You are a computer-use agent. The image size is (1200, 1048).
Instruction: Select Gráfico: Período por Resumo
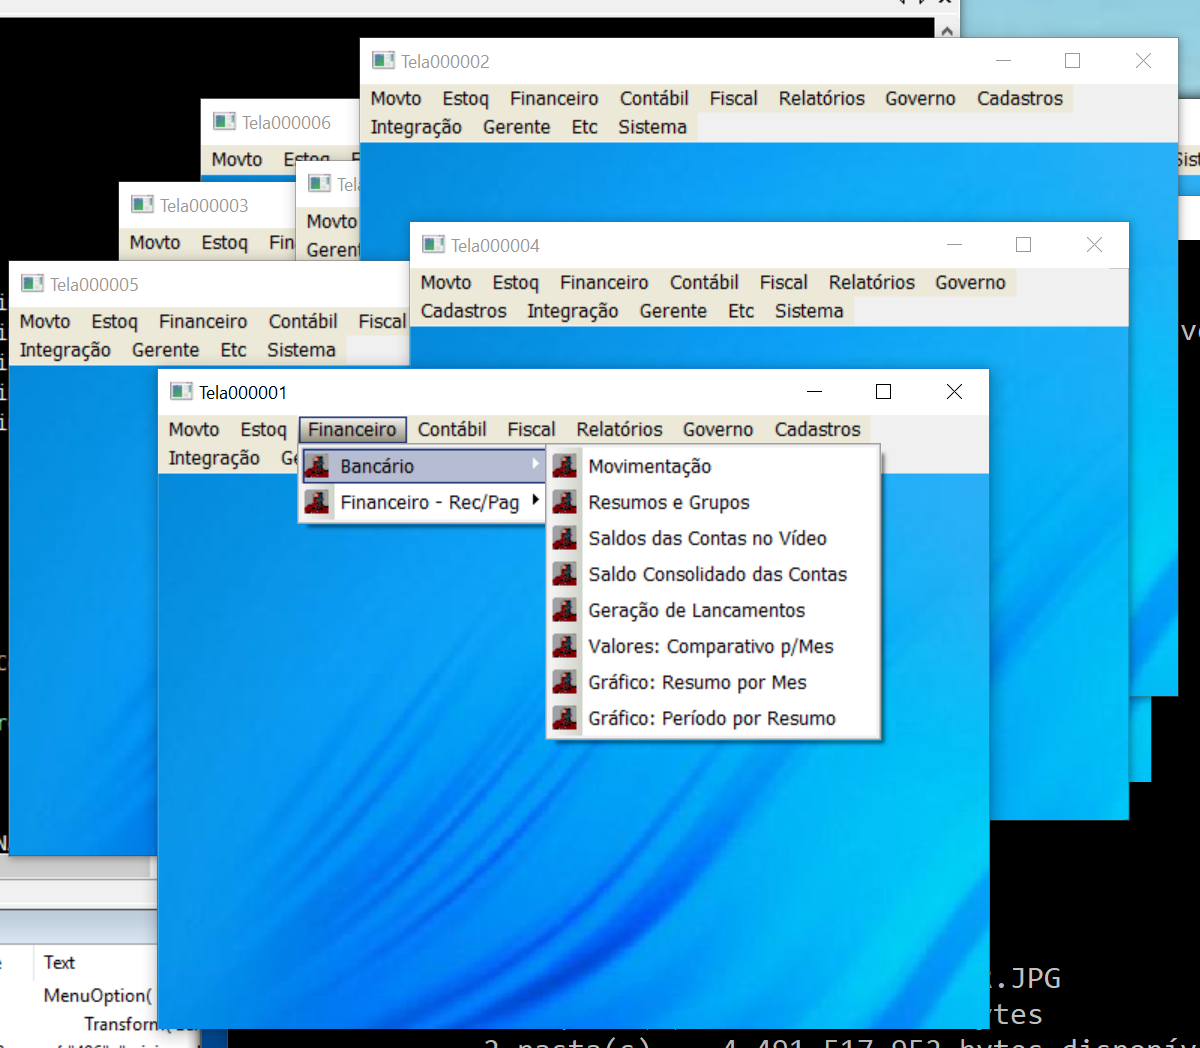[x=714, y=718]
